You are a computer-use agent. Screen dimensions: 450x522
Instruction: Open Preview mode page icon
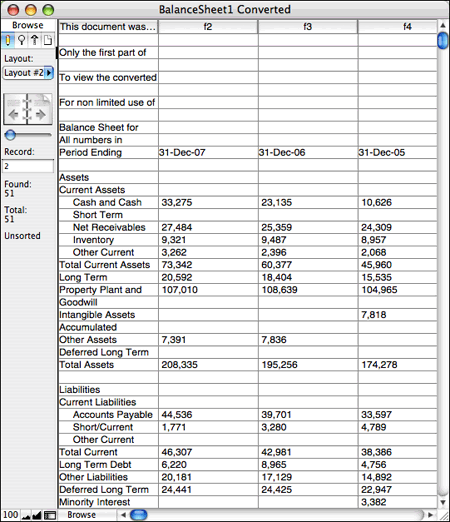tap(48, 40)
